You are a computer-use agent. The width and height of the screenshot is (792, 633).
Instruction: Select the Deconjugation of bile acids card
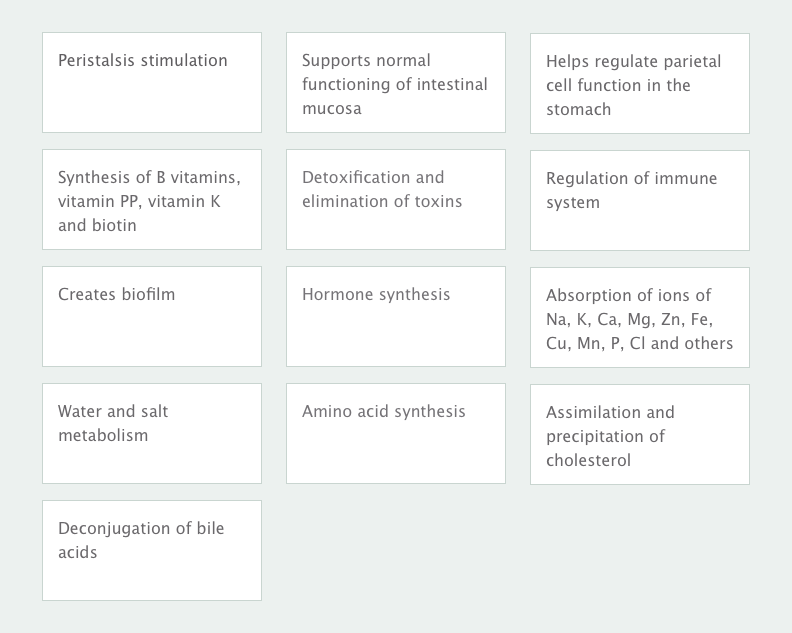[x=152, y=550]
